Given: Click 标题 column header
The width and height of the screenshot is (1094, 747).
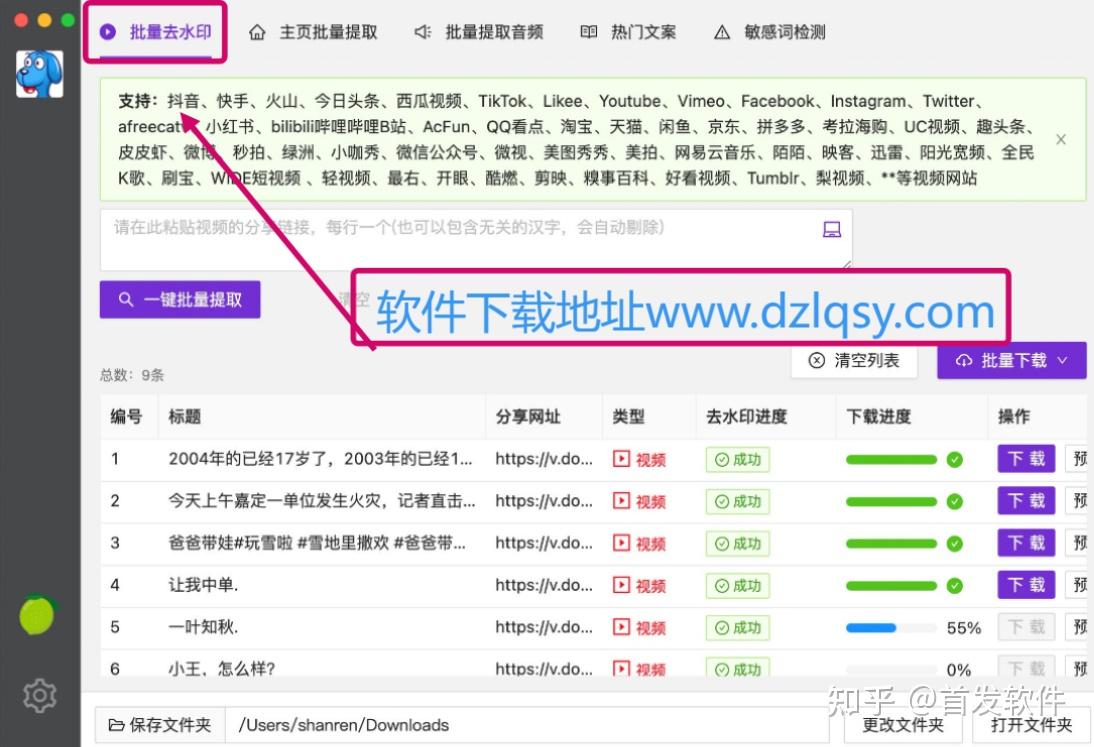Looking at the screenshot, I should [185, 417].
